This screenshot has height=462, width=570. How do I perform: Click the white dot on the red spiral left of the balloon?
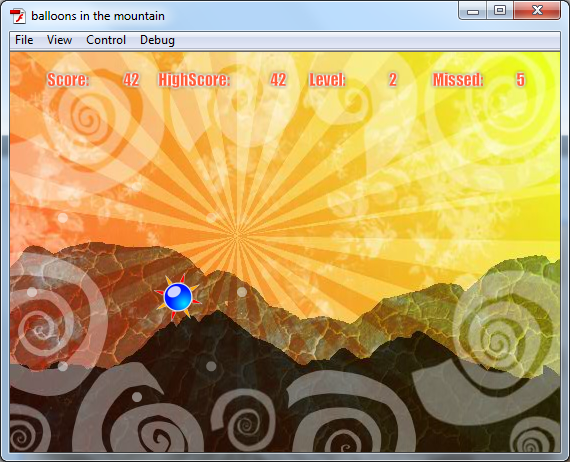(x=32, y=292)
